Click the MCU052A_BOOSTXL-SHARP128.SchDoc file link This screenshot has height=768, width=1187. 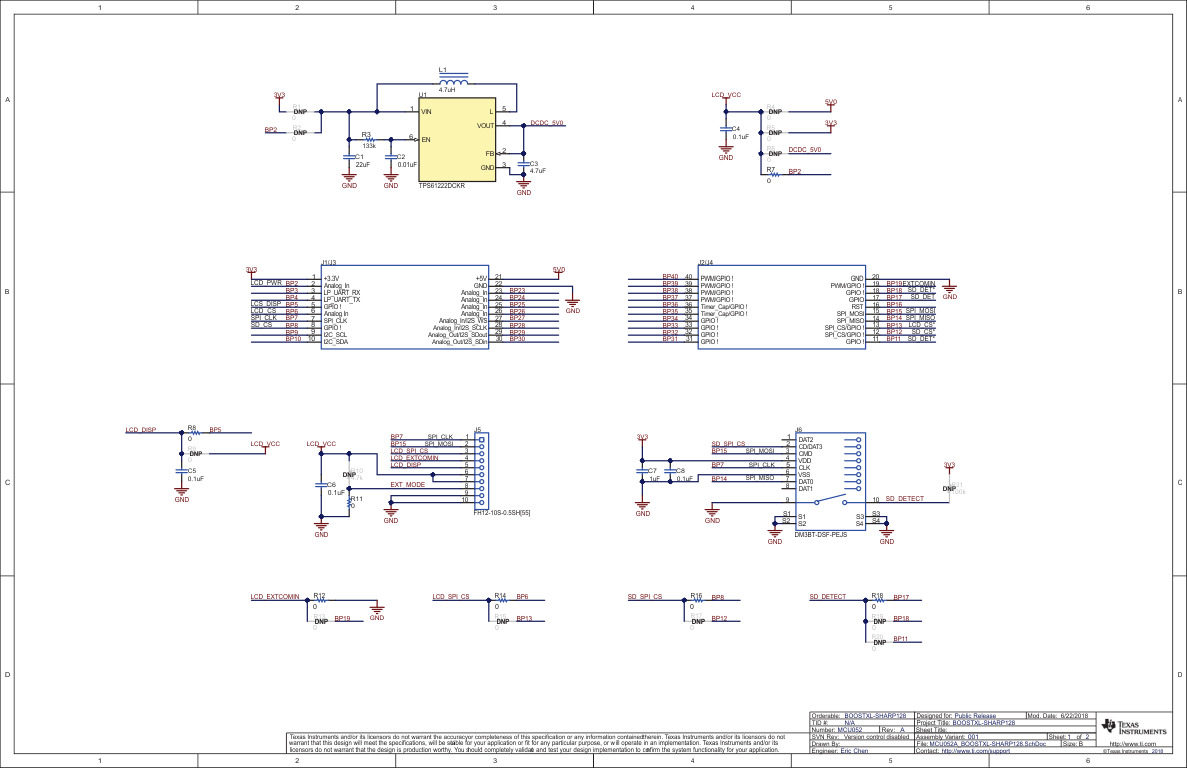point(988,744)
